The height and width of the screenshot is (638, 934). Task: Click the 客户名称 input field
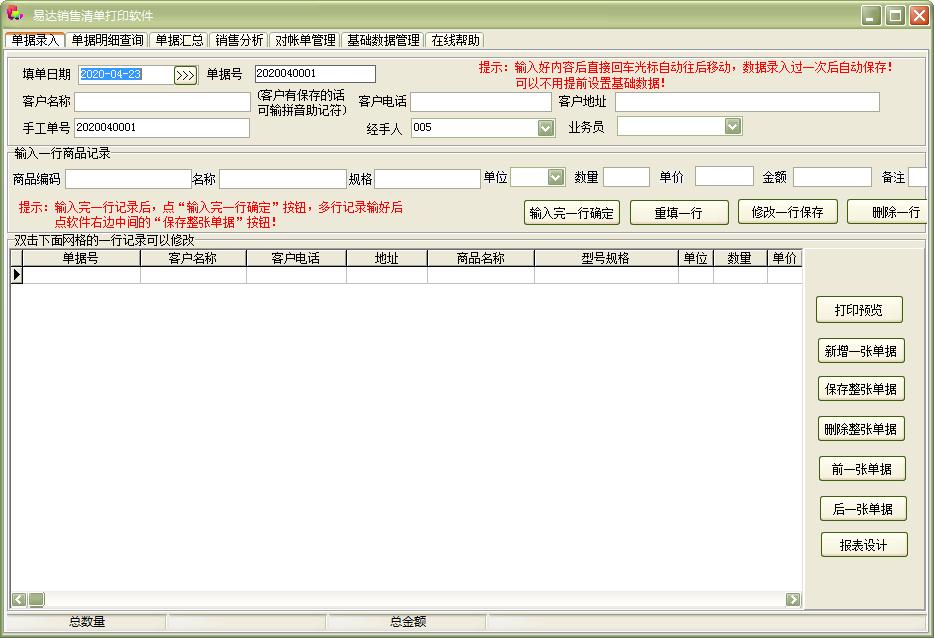tap(162, 102)
